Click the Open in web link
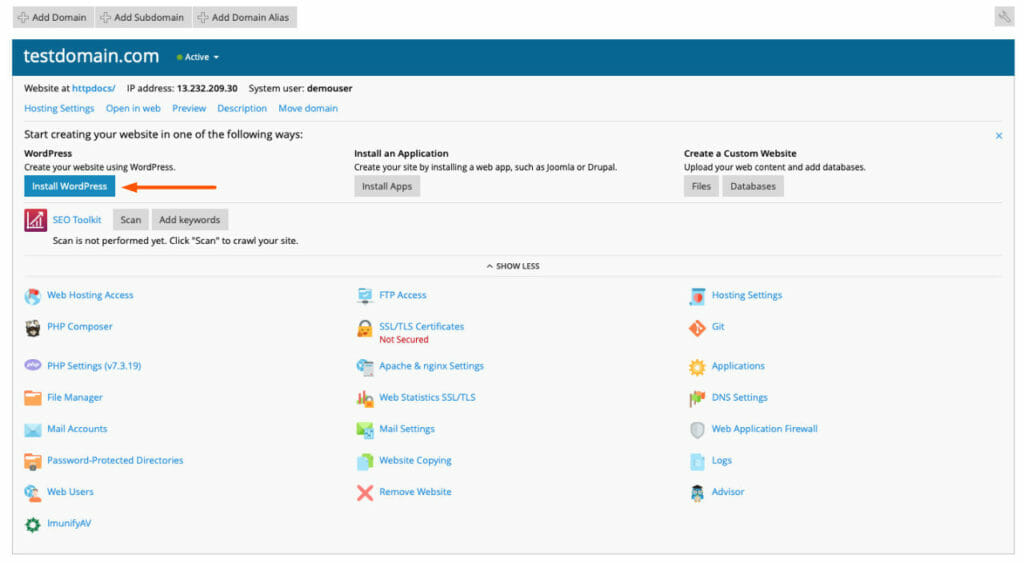 (133, 108)
